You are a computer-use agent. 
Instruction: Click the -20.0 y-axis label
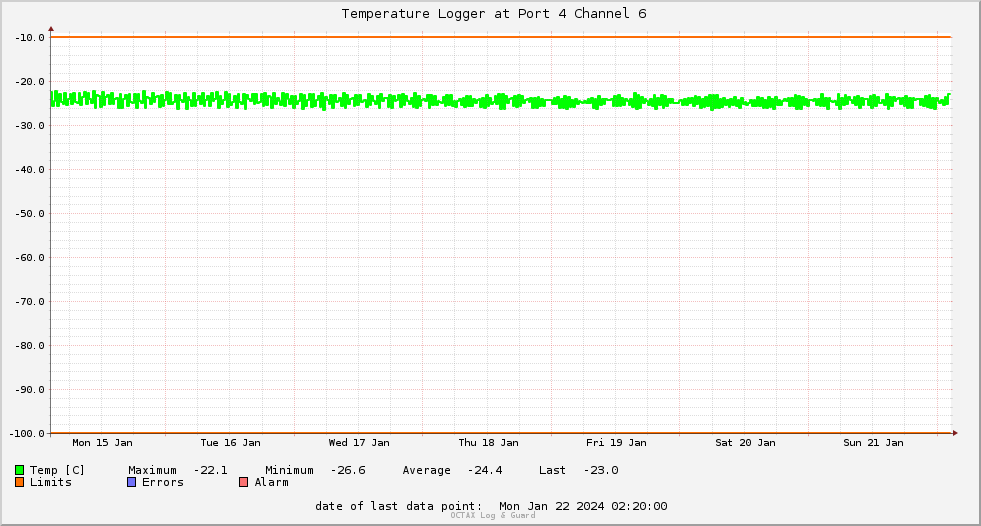(30, 81)
